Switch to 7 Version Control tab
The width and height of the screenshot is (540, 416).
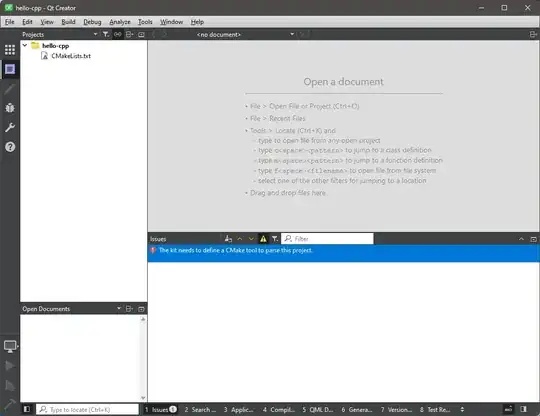click(x=396, y=409)
